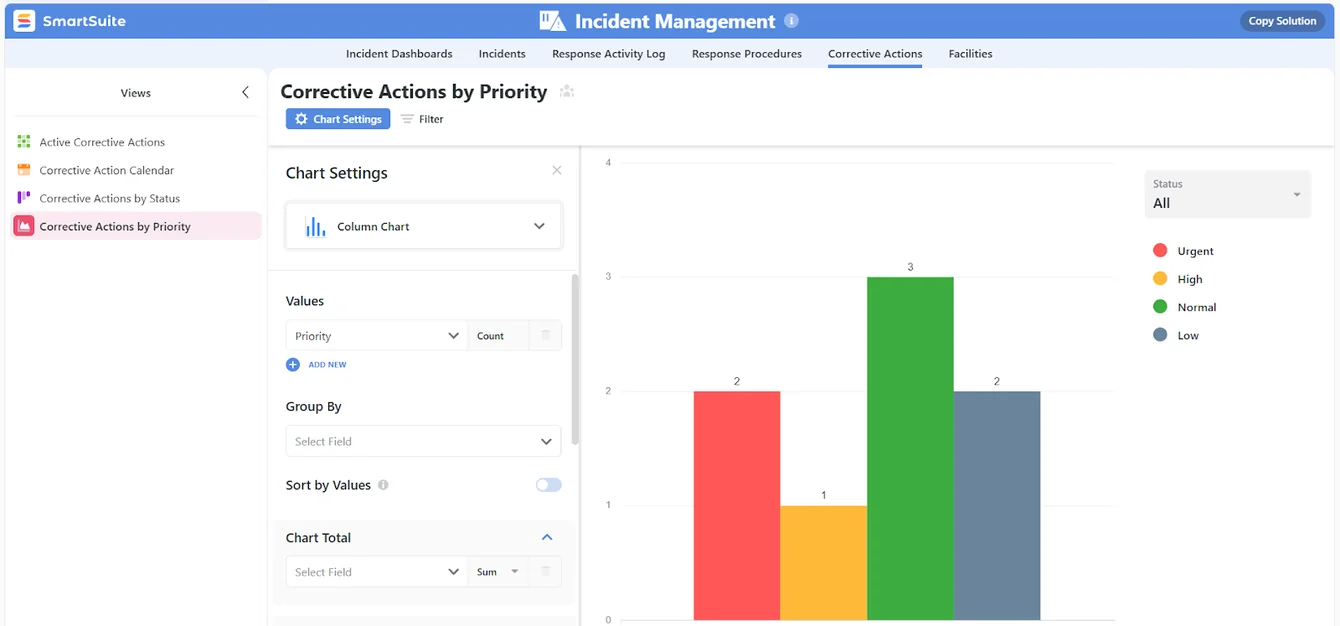
Task: Click the calendar icon for Corrective Action Calendar
Action: (x=24, y=170)
